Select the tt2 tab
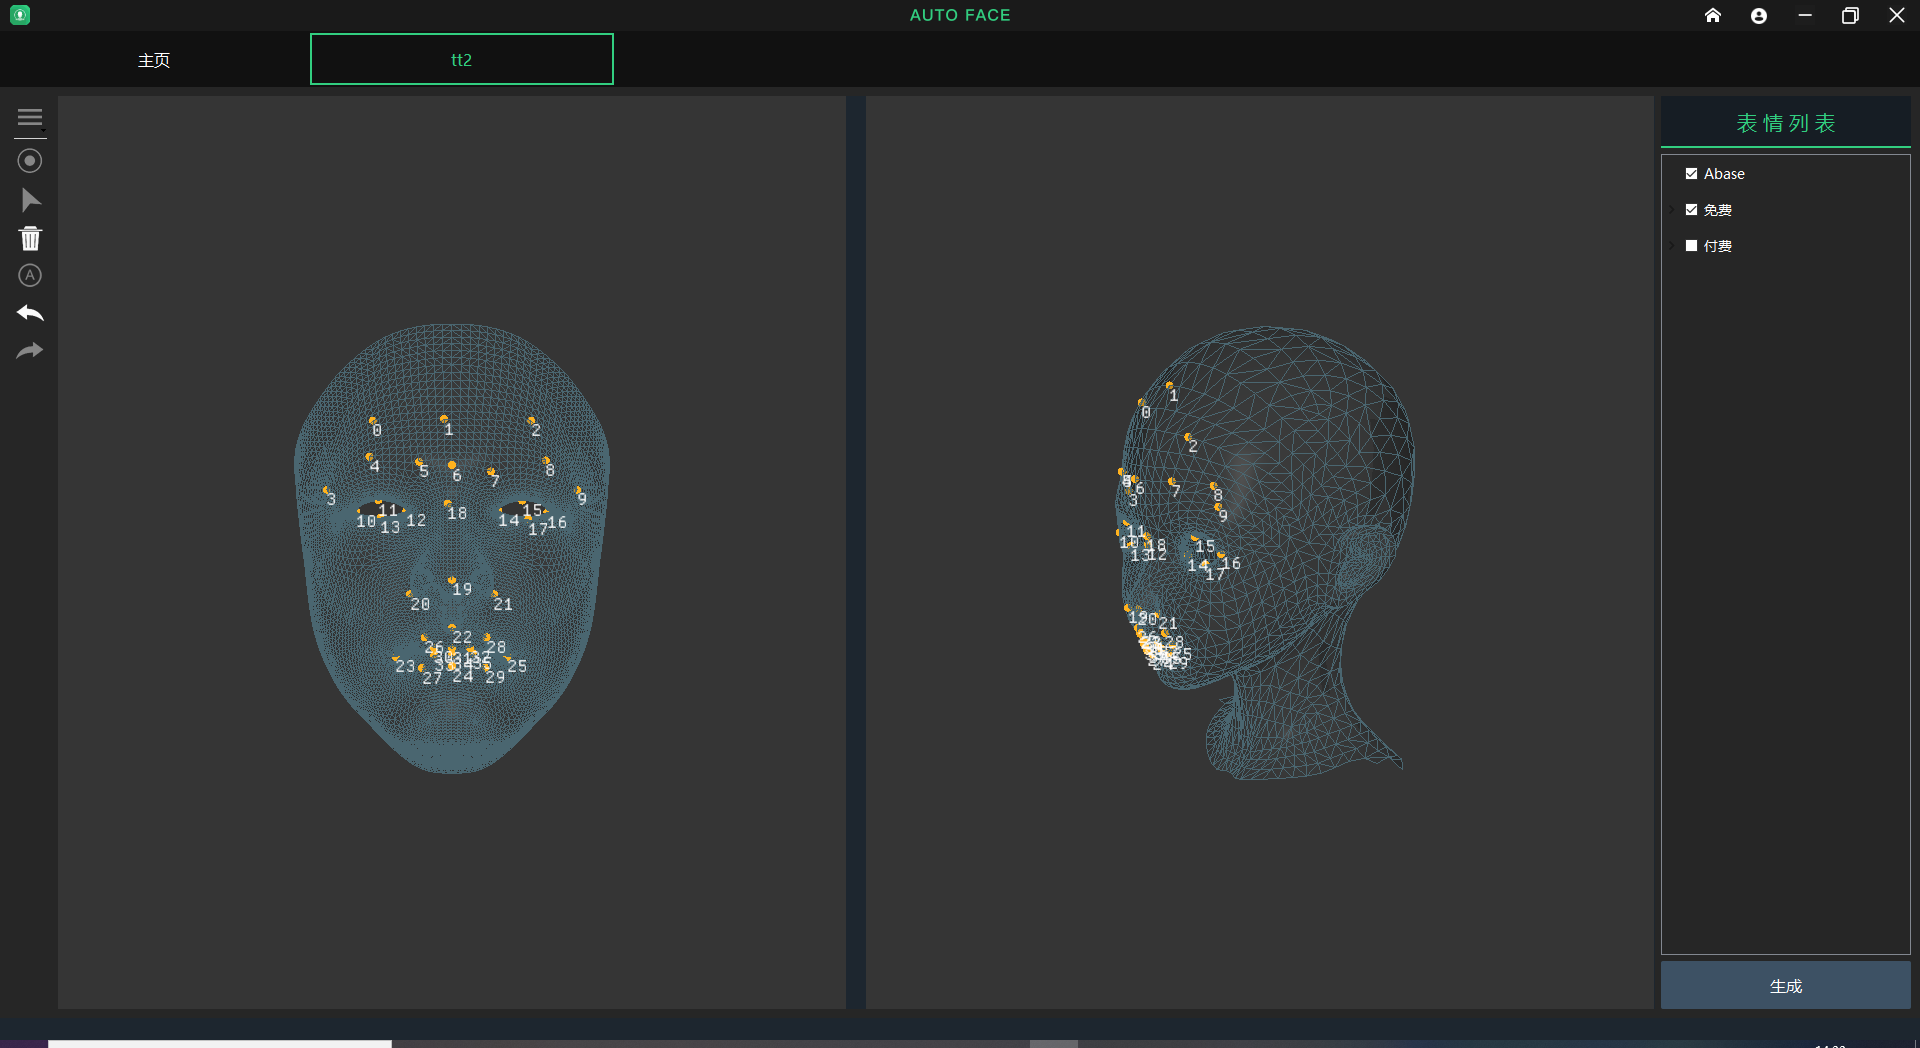1920x1048 pixels. (461, 59)
